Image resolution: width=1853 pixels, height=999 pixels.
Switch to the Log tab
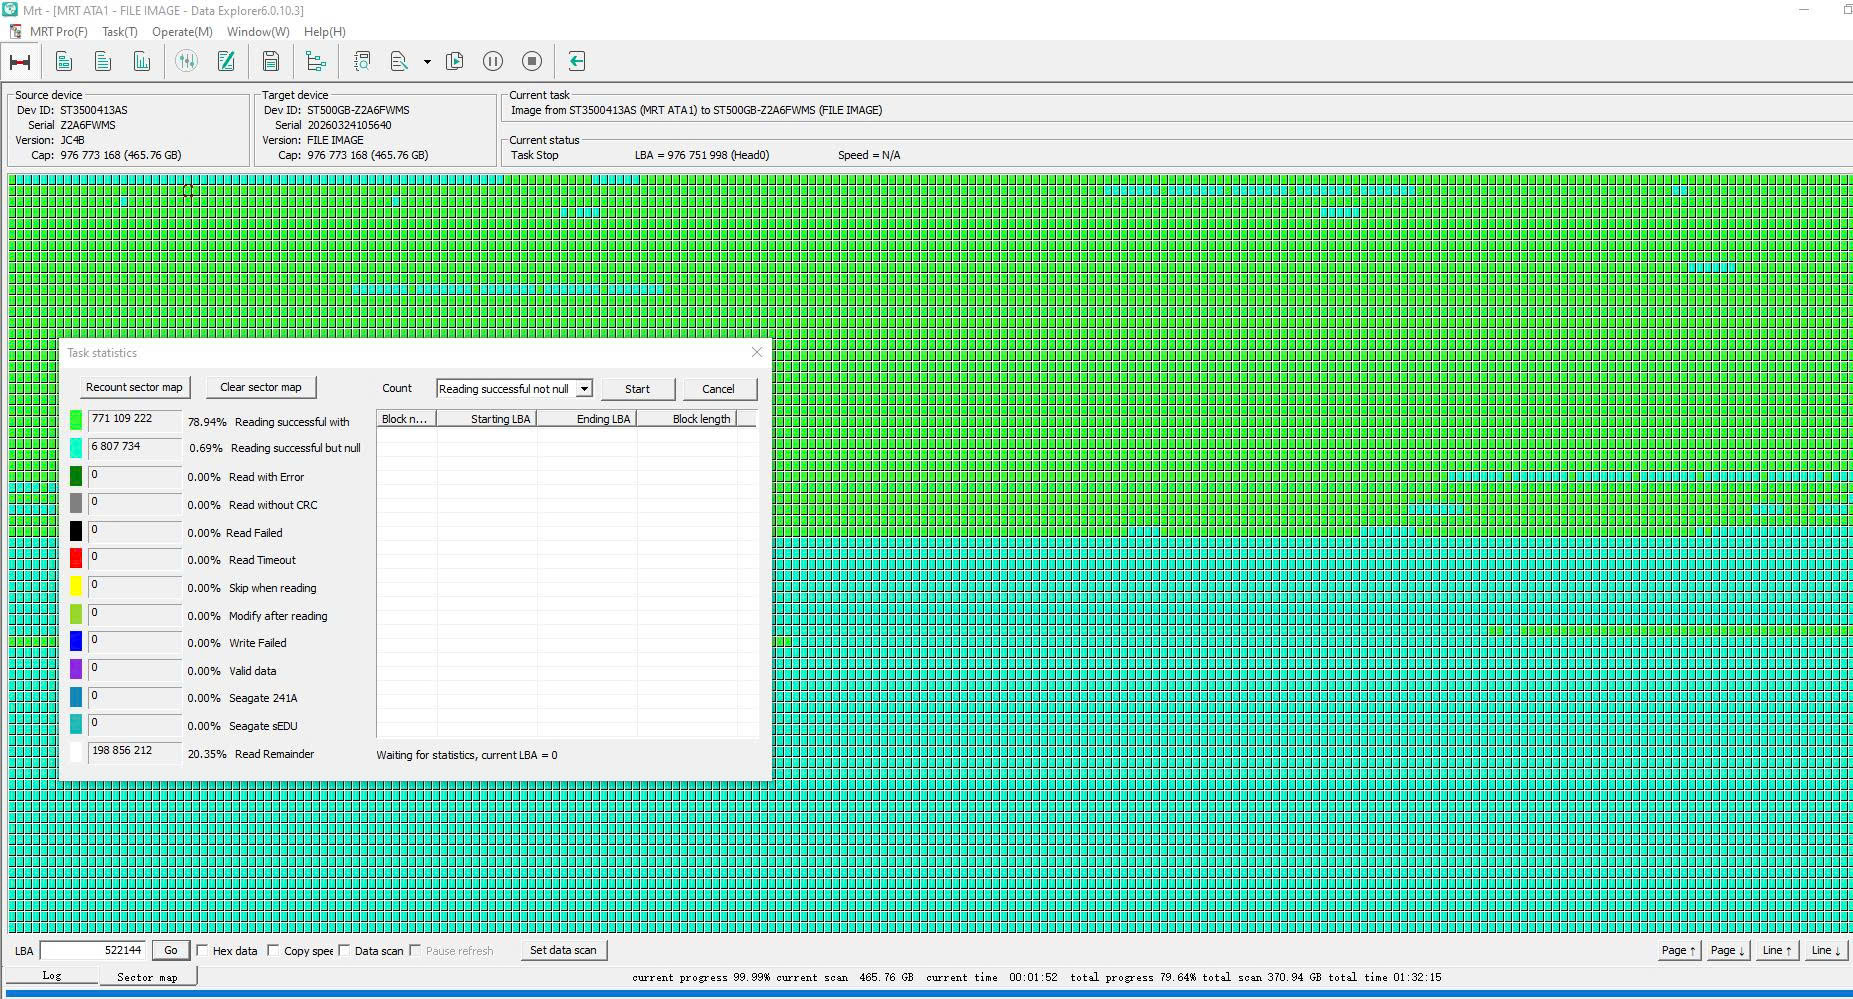[52, 976]
